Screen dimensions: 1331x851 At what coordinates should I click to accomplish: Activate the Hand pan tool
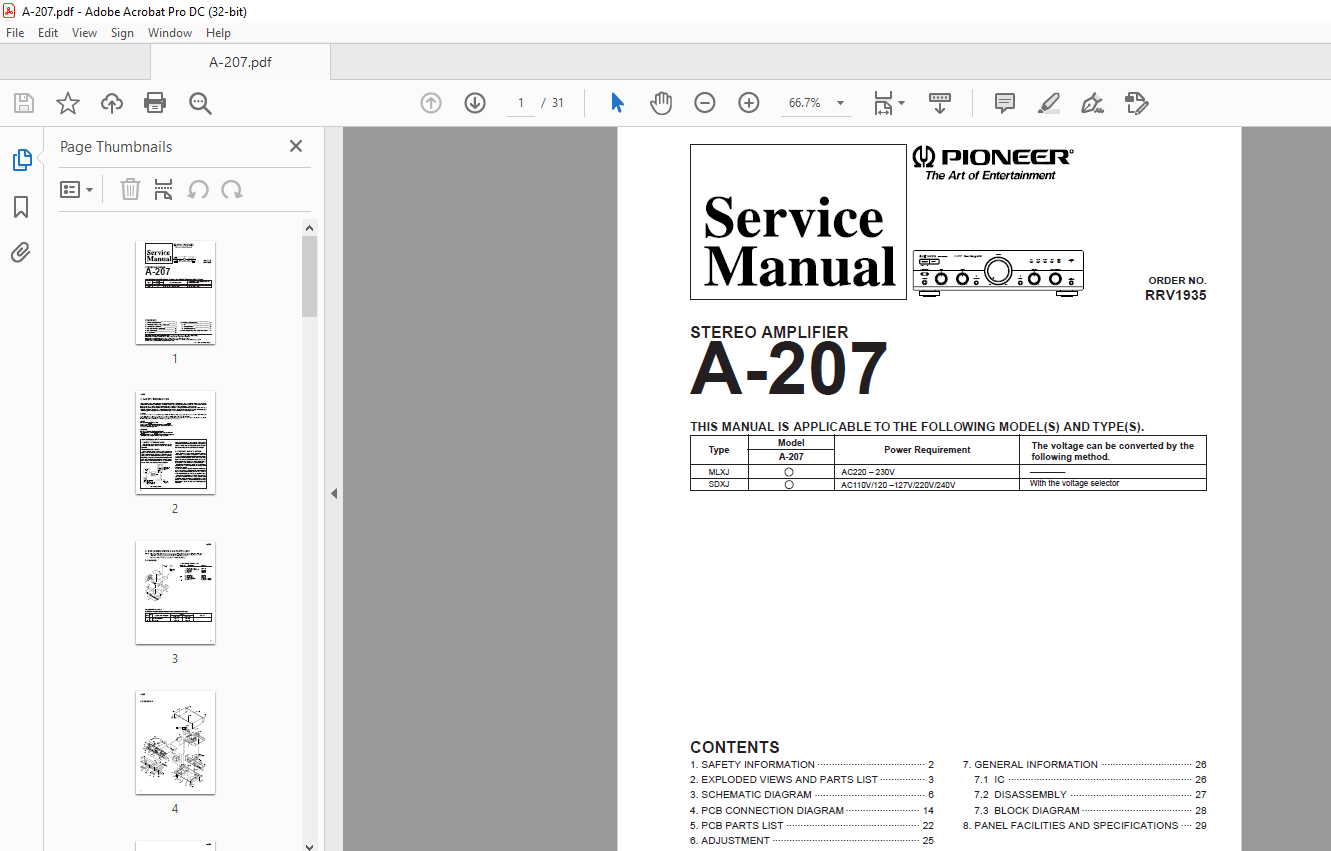pyautogui.click(x=661, y=103)
